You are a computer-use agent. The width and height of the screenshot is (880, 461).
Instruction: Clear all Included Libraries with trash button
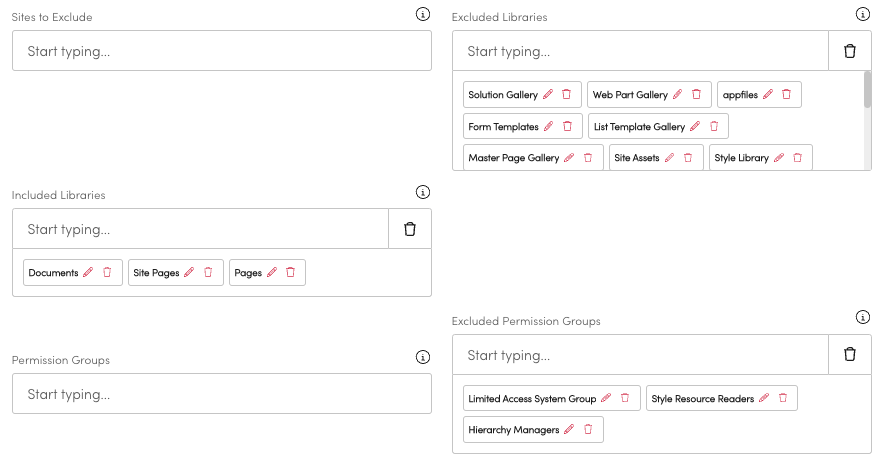(x=409, y=229)
